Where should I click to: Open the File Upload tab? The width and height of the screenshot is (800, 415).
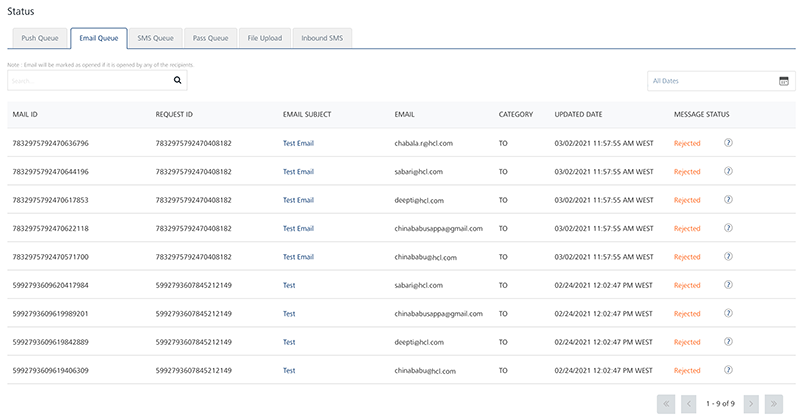point(265,38)
